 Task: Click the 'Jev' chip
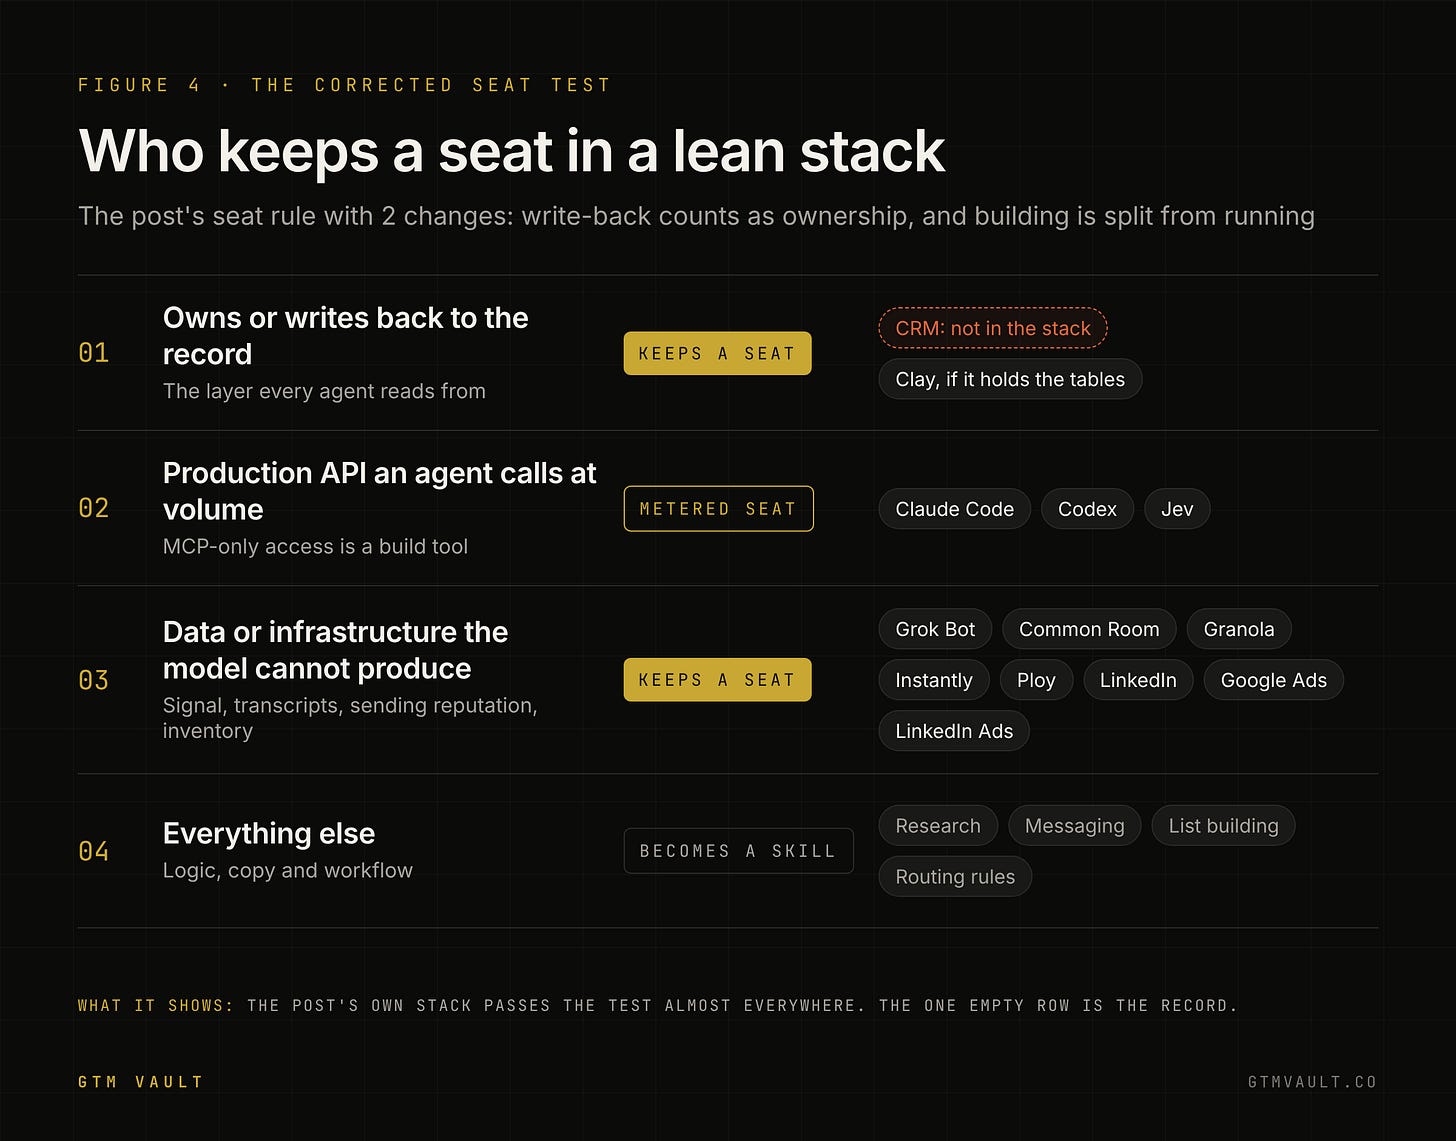click(1177, 509)
